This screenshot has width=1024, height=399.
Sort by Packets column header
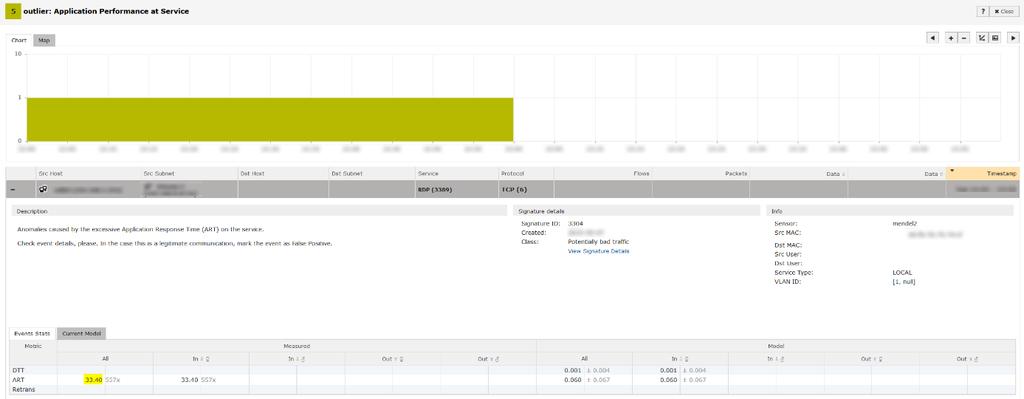click(x=701, y=174)
